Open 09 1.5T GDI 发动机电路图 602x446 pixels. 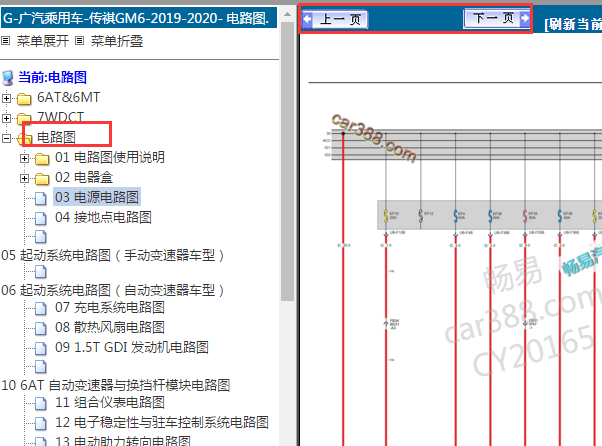132,347
